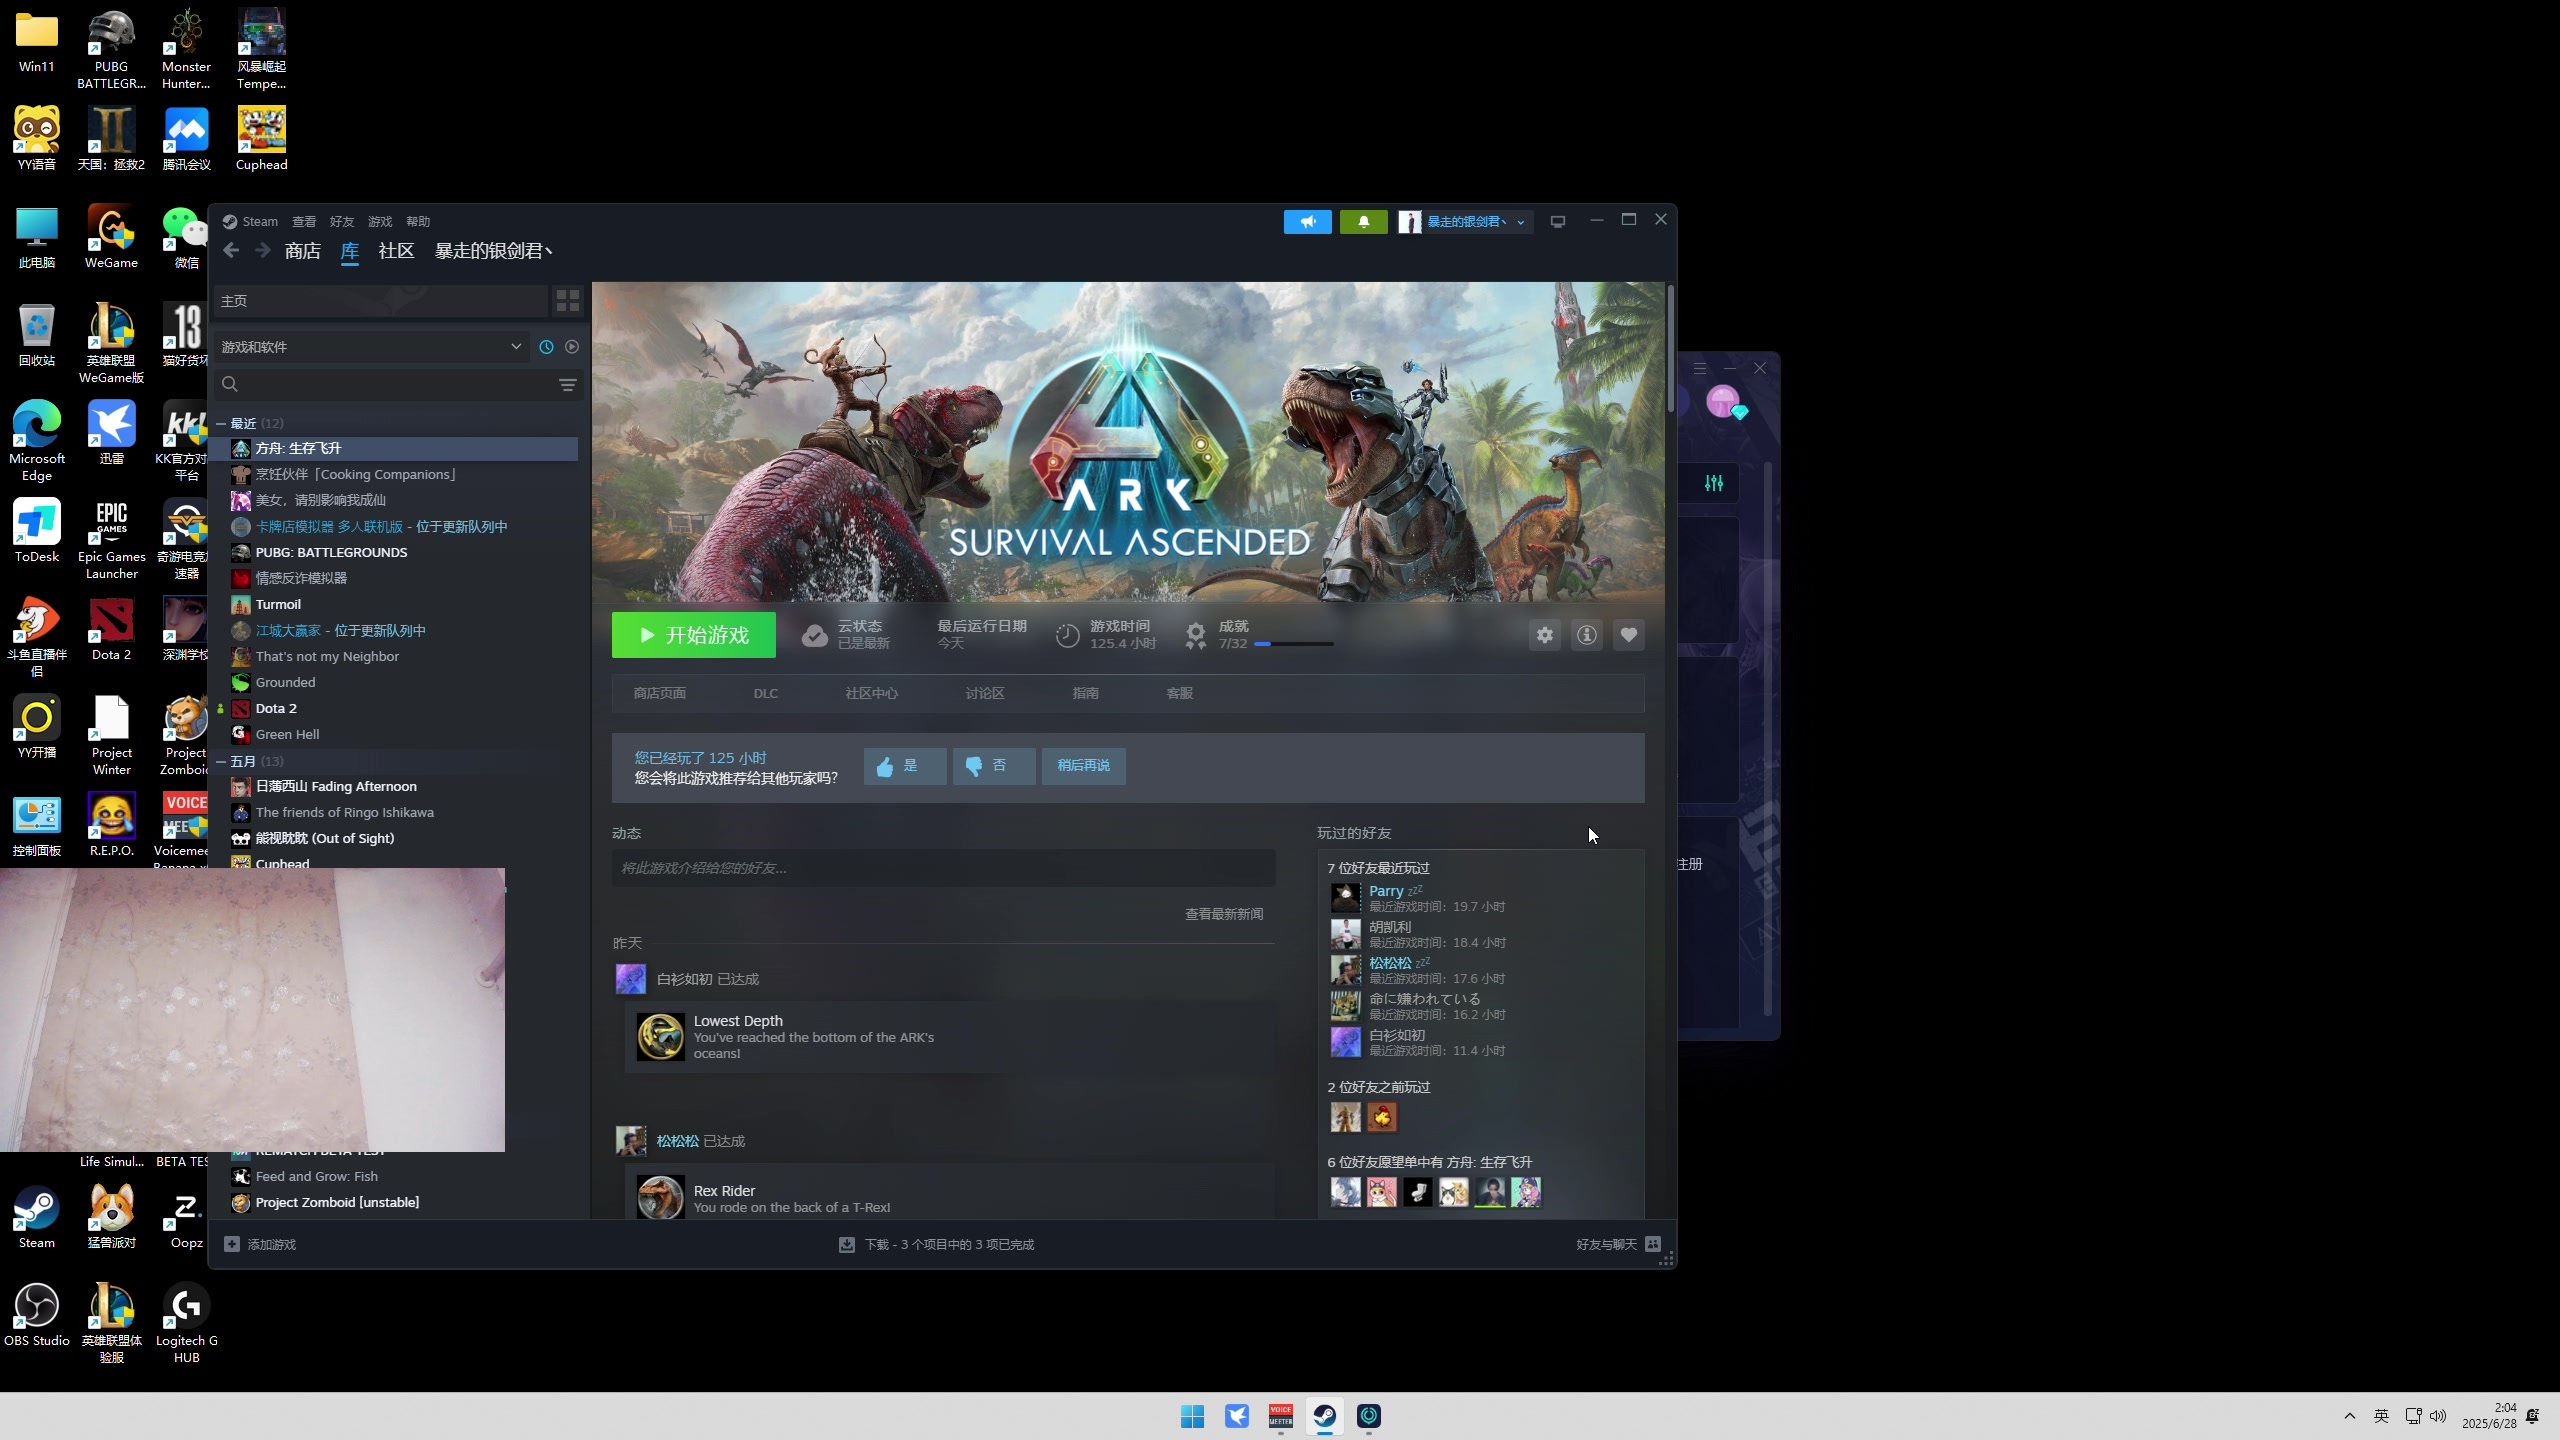The height and width of the screenshot is (1440, 2560).
Task: Click the Steam announcements megaphone icon
Action: pos(1307,222)
